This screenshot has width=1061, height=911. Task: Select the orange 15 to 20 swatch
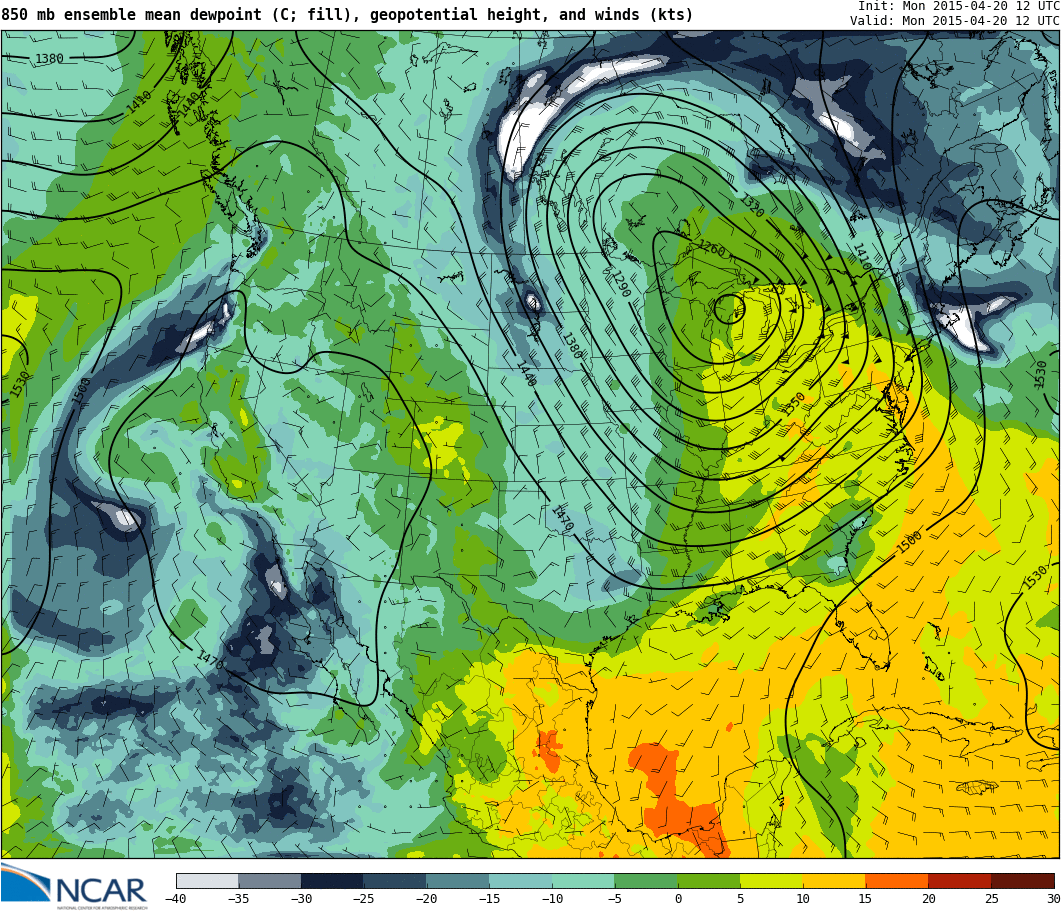click(x=896, y=881)
